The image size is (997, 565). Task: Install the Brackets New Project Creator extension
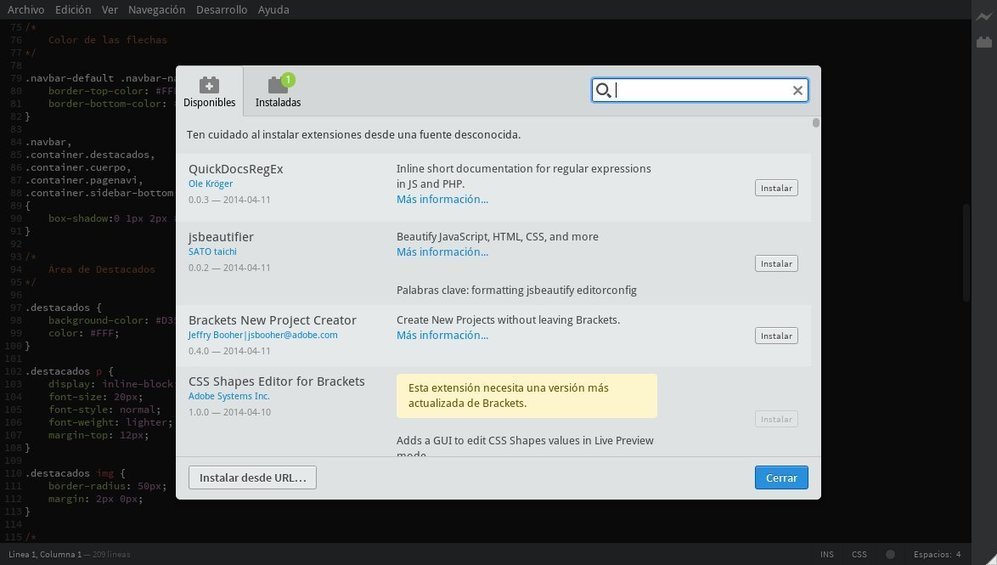pyautogui.click(x=776, y=336)
